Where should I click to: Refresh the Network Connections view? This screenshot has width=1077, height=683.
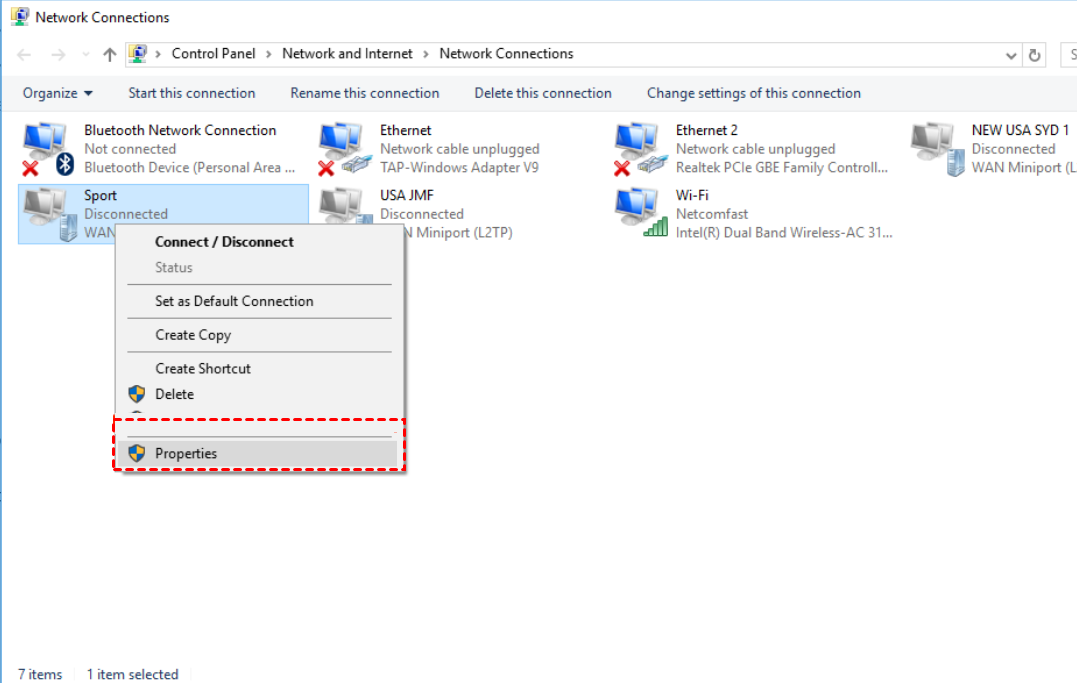1034,55
